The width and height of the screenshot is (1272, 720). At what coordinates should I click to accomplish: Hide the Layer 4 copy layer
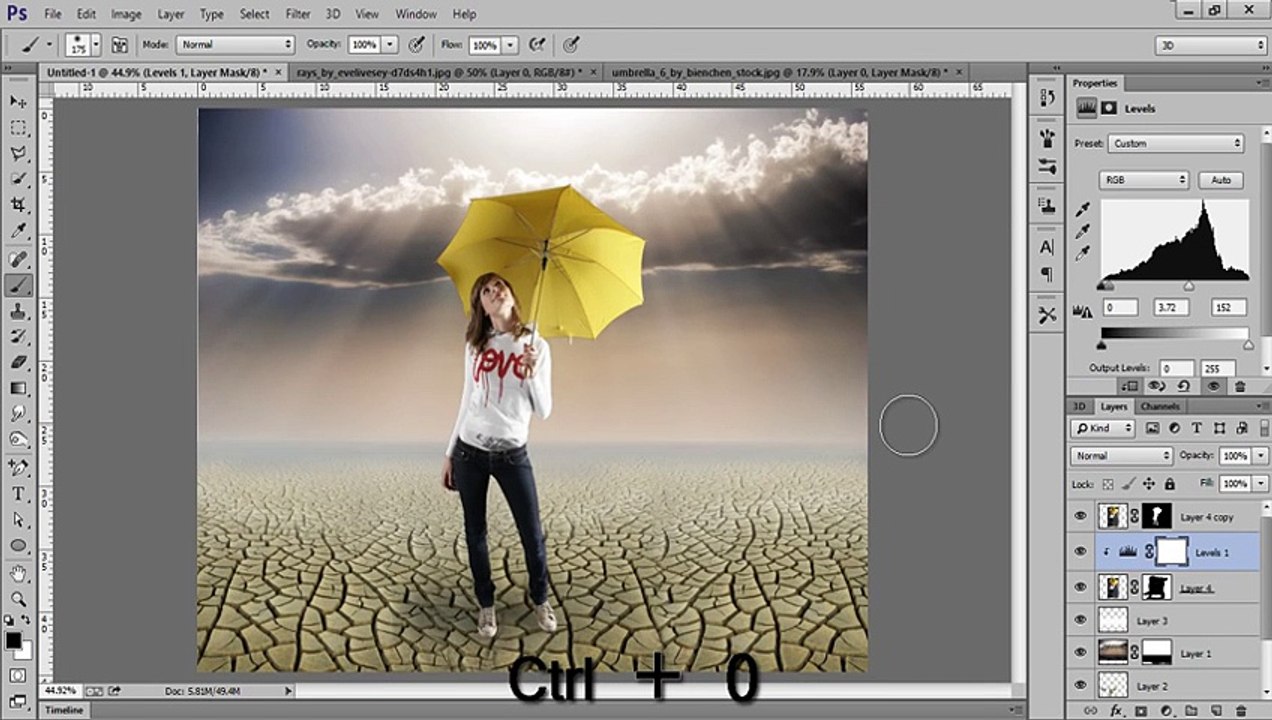pos(1080,517)
